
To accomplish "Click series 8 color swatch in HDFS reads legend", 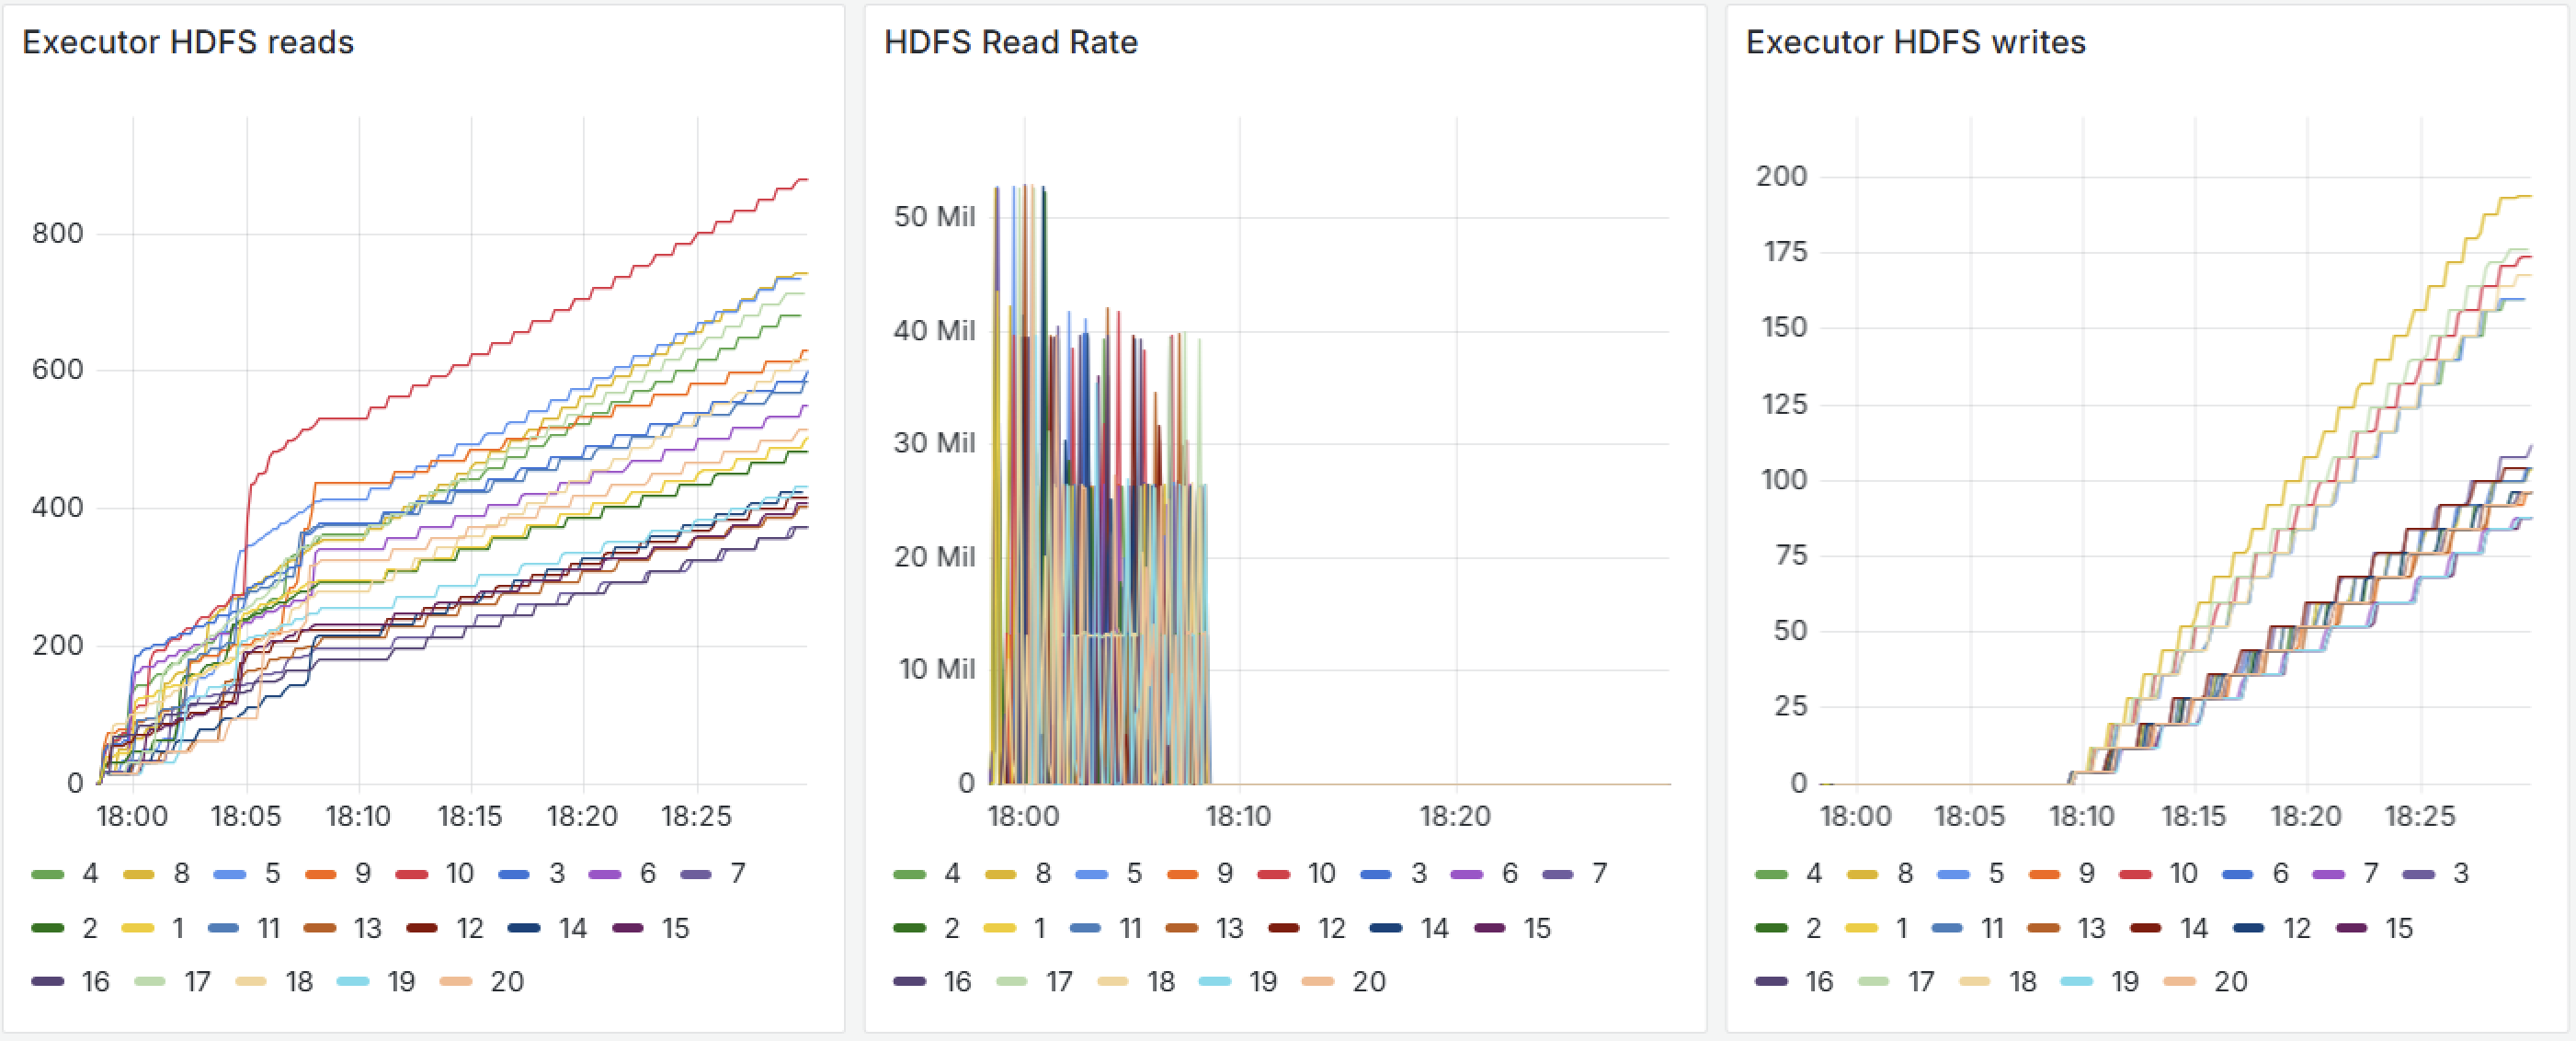I will (x=138, y=875).
